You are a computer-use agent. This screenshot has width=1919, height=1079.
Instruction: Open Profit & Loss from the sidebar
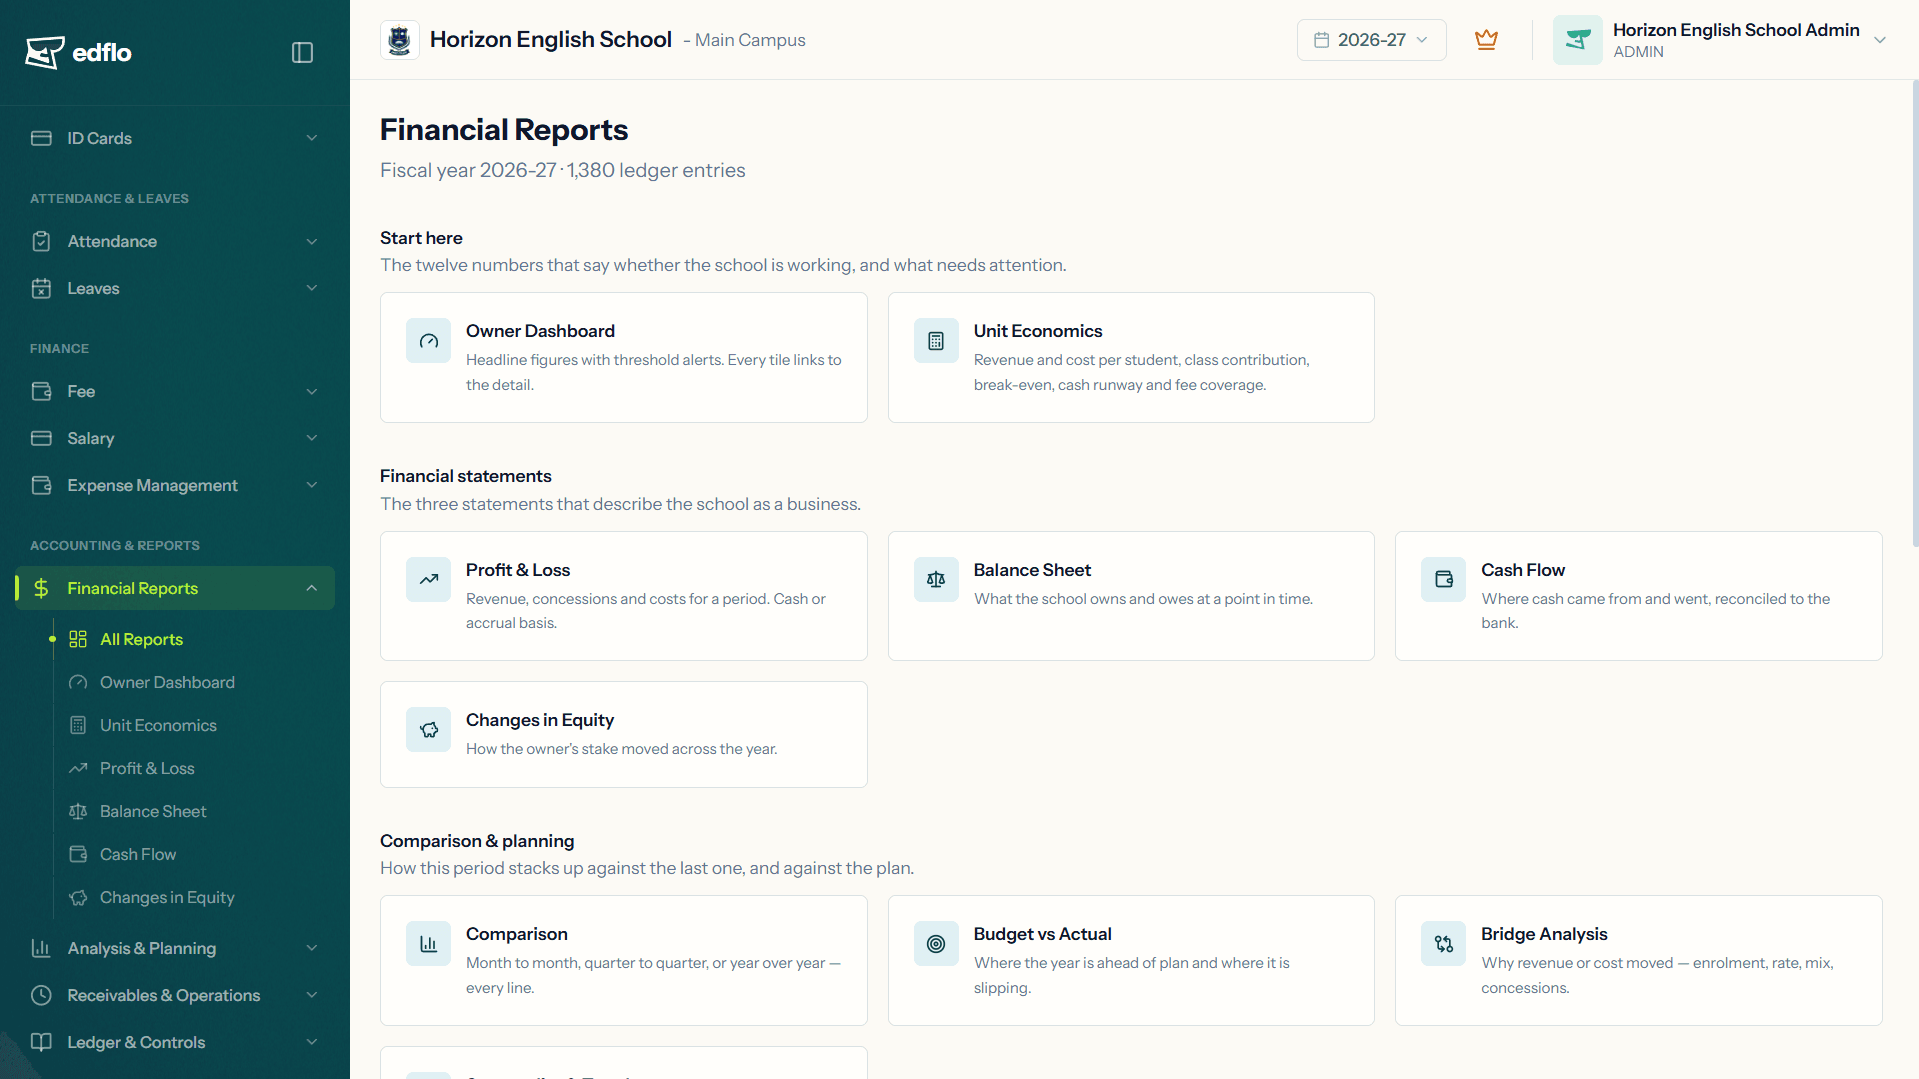(147, 768)
